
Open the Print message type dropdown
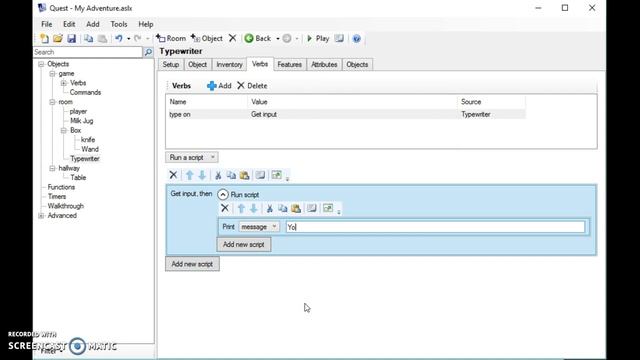click(259, 227)
